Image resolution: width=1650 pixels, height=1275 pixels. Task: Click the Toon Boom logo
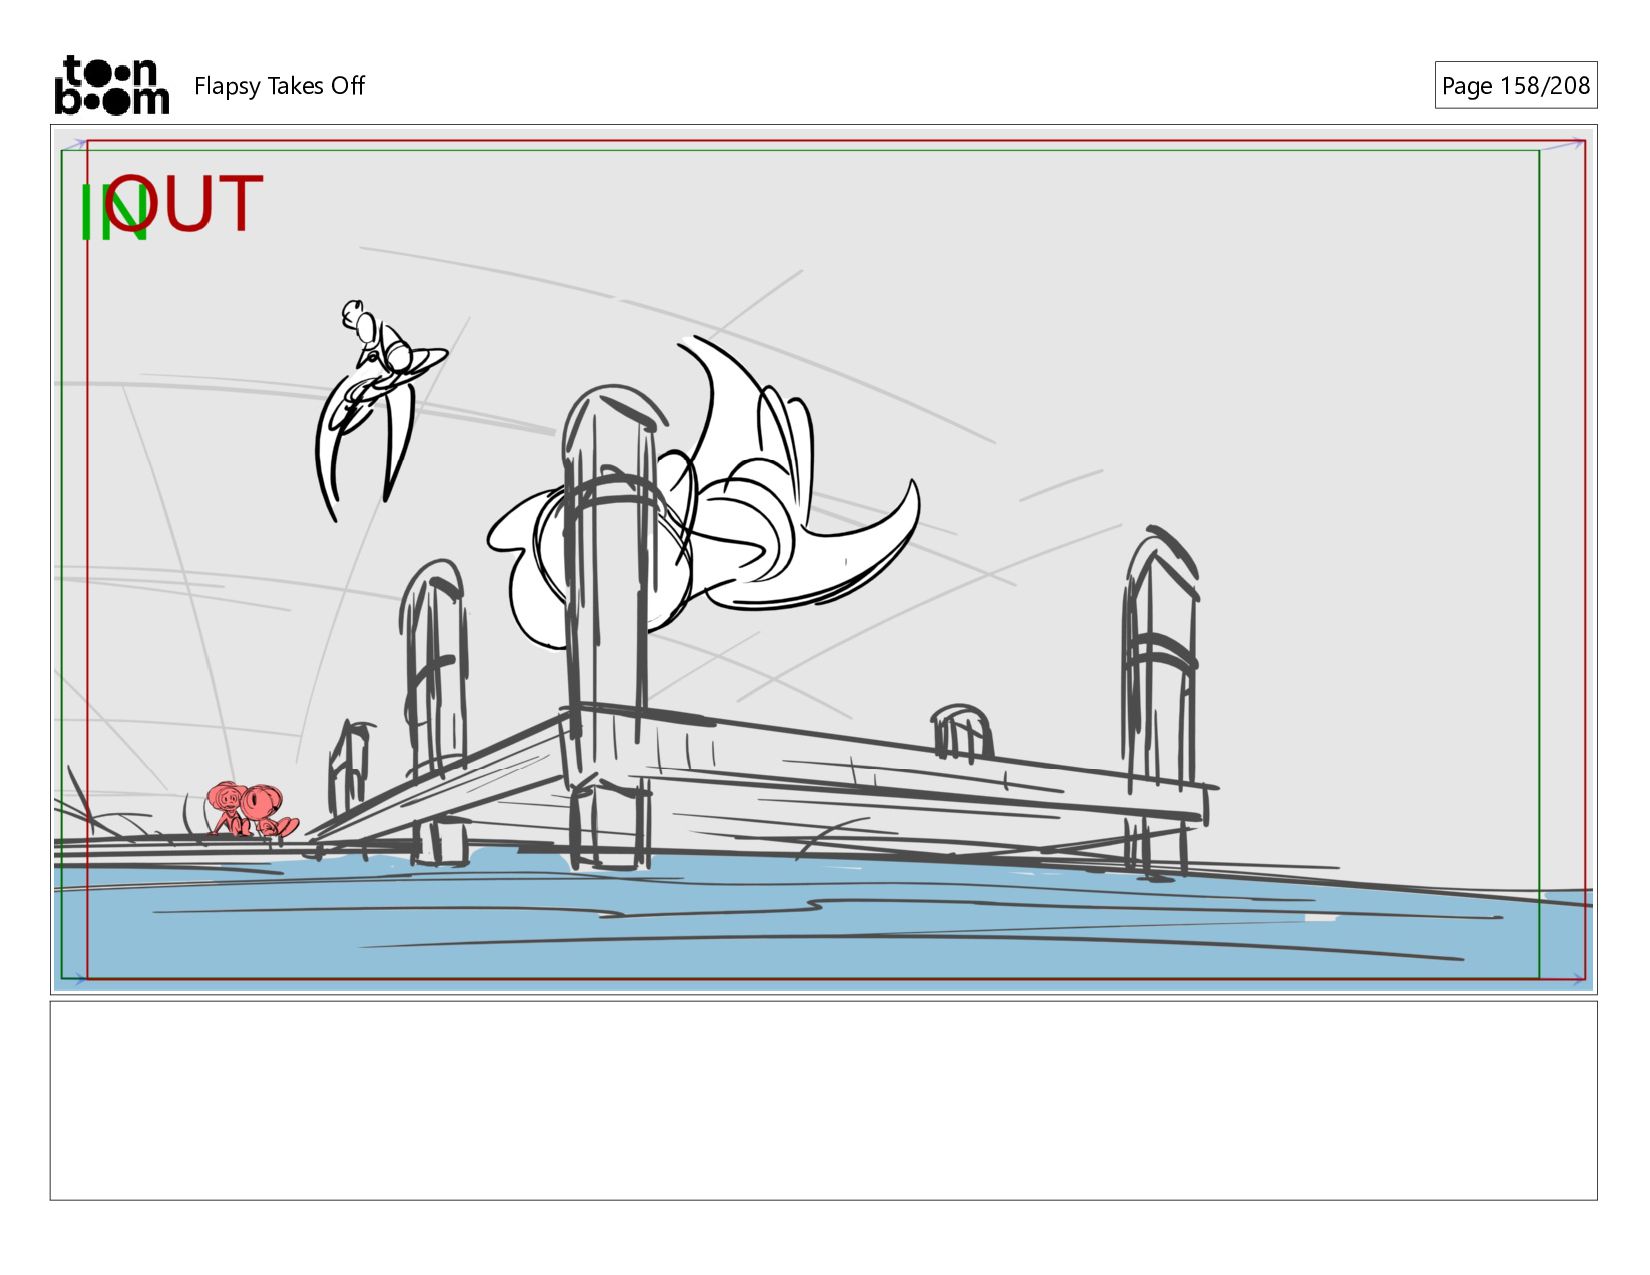(111, 85)
